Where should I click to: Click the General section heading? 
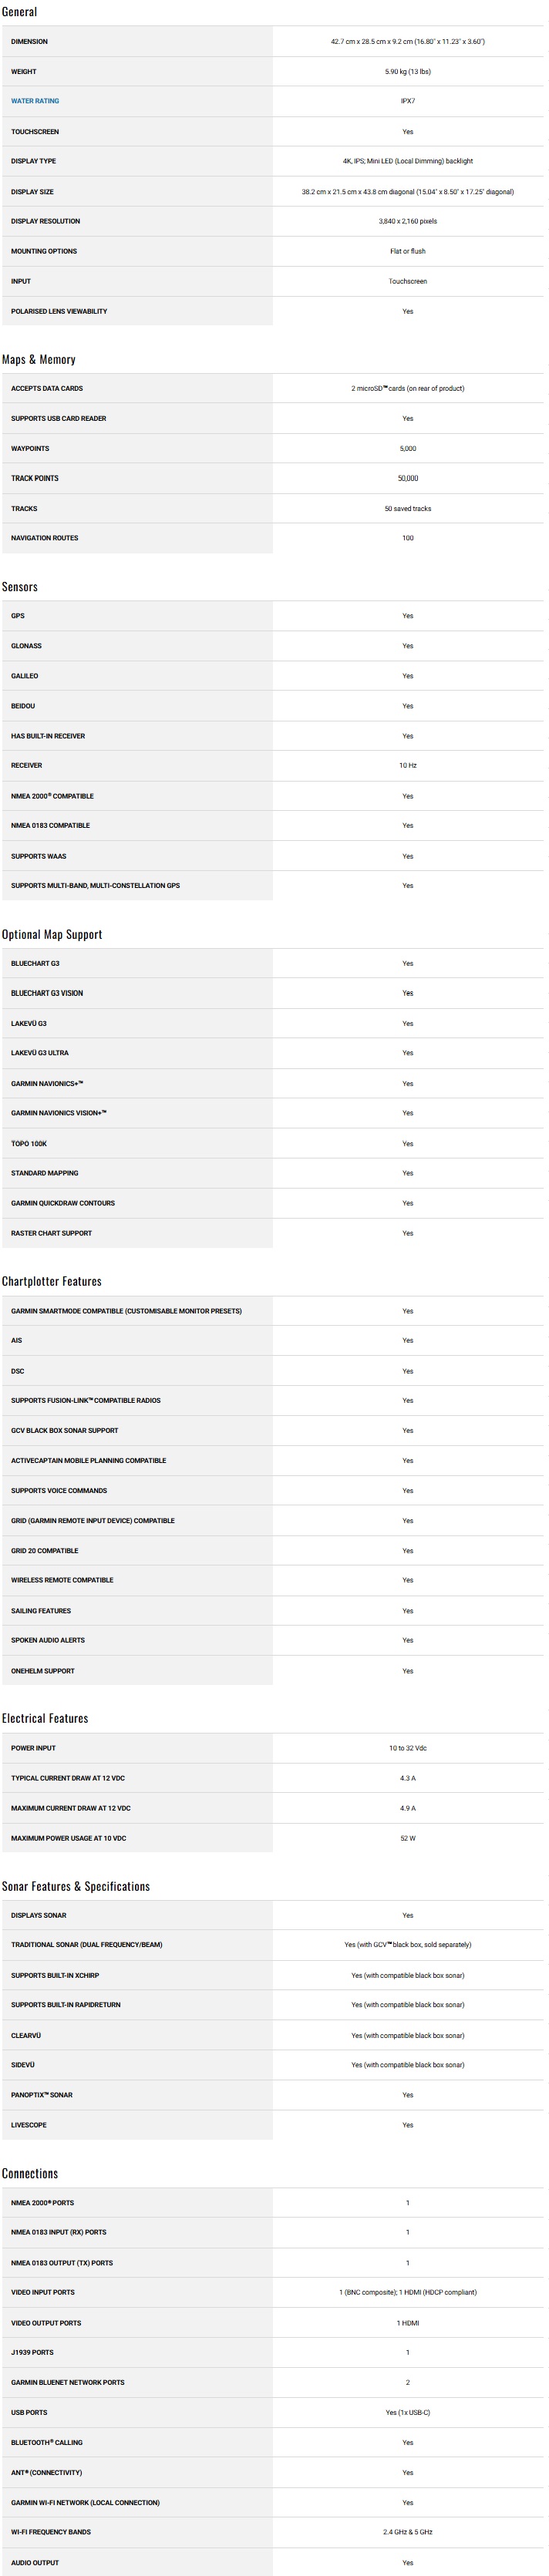click(x=19, y=12)
